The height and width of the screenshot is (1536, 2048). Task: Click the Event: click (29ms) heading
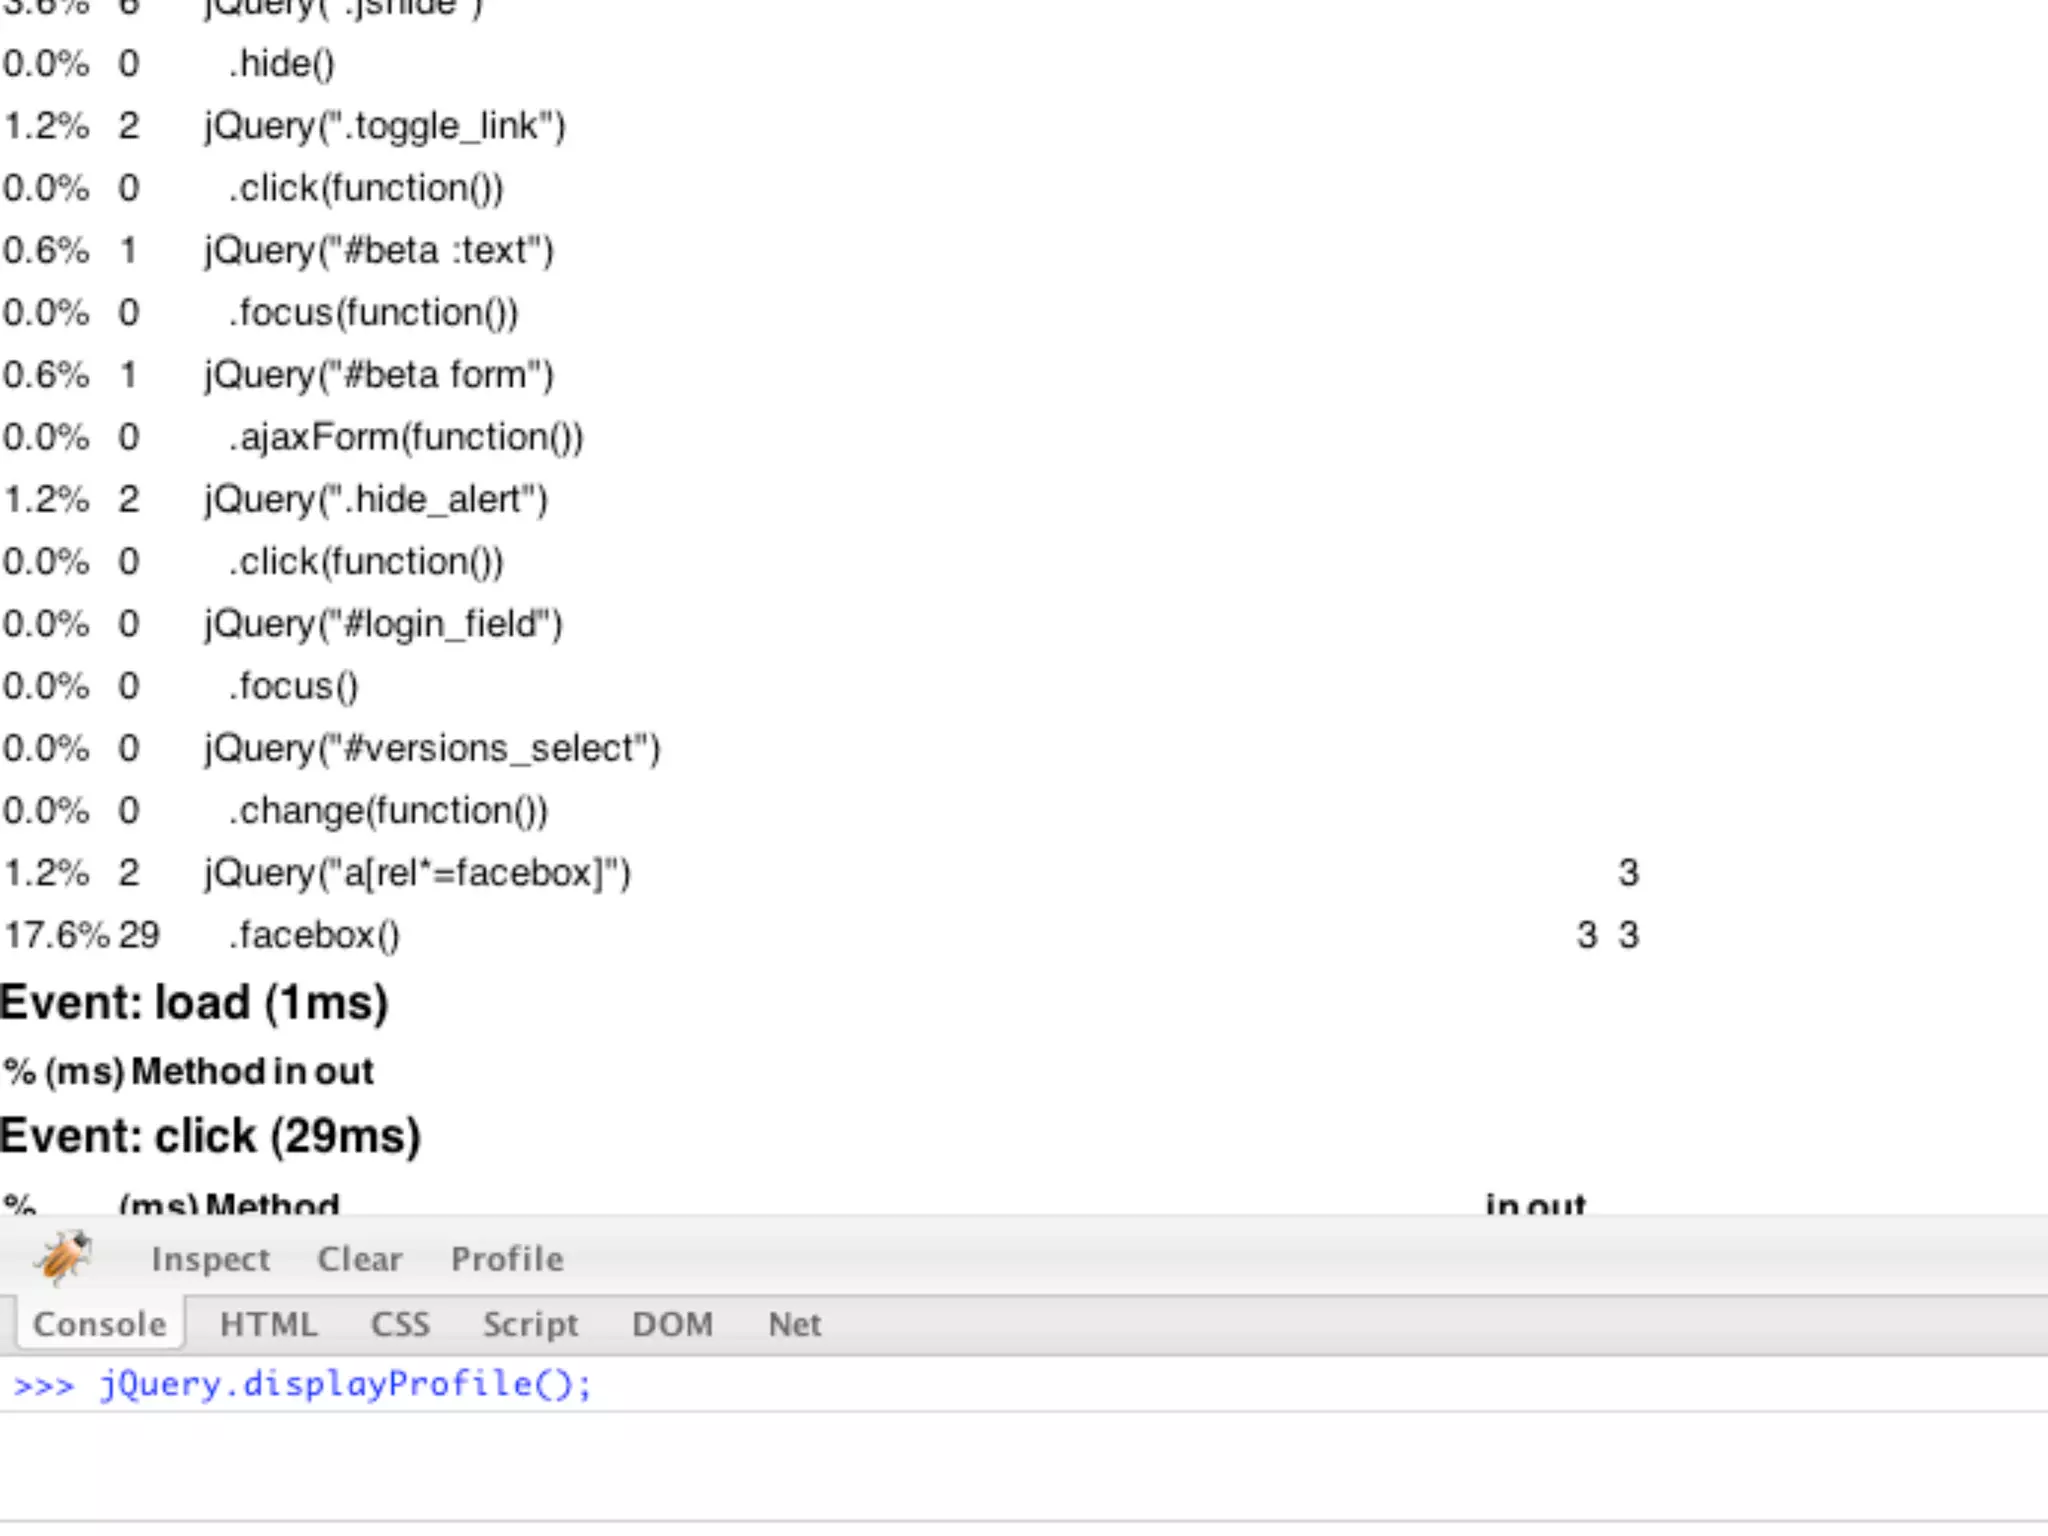click(210, 1136)
